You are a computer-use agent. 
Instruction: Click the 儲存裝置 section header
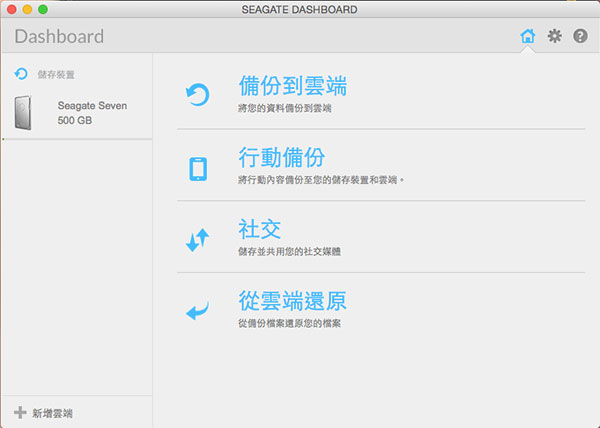57,74
